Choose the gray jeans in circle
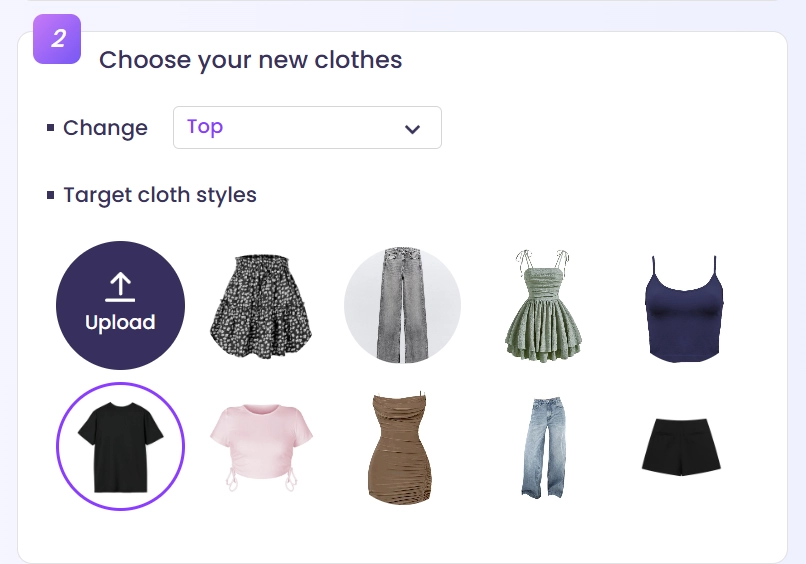The height and width of the screenshot is (564, 806). click(x=402, y=306)
